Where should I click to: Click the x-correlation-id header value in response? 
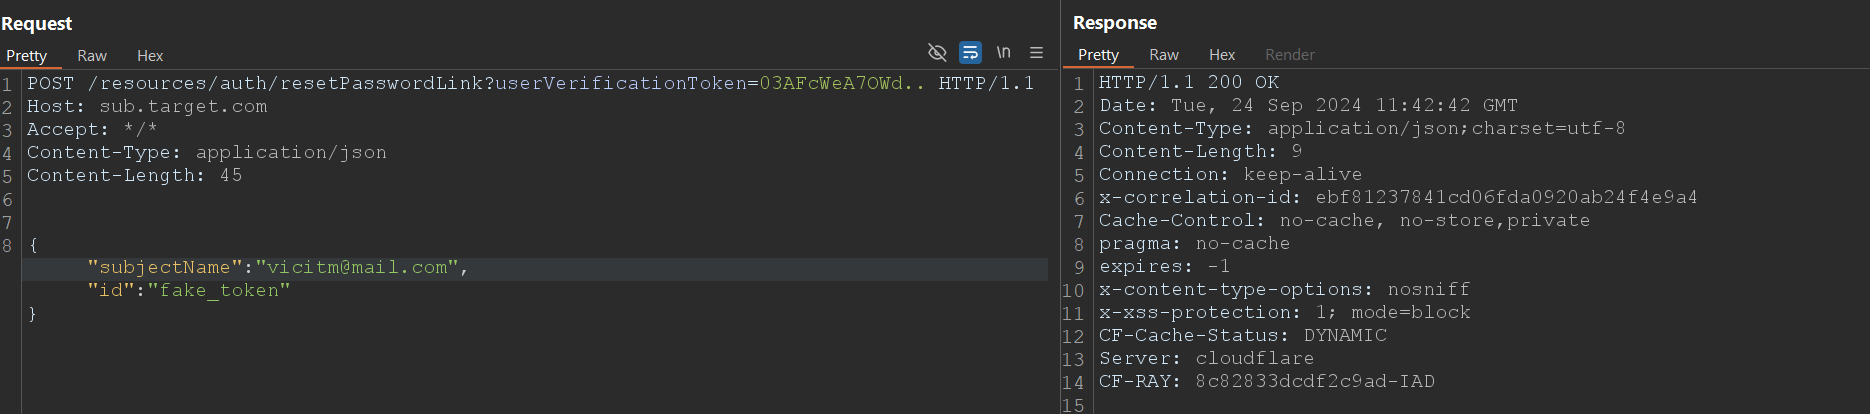pos(1506,198)
